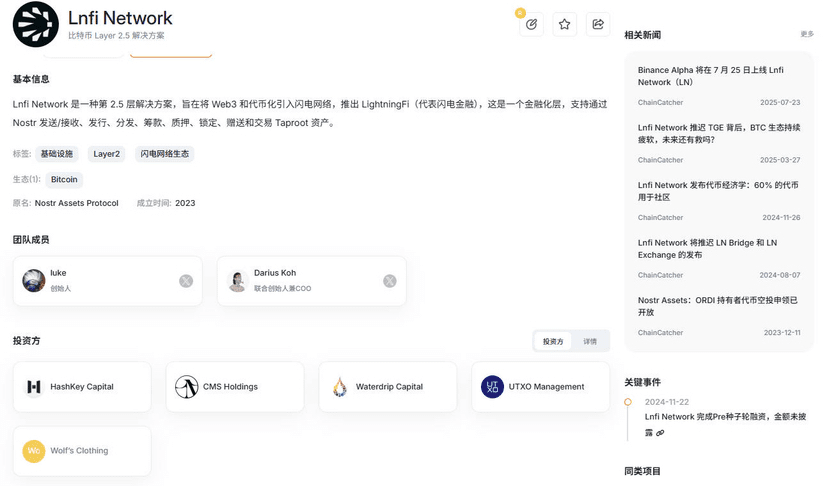Select the 基础设施 tag

click(x=57, y=154)
